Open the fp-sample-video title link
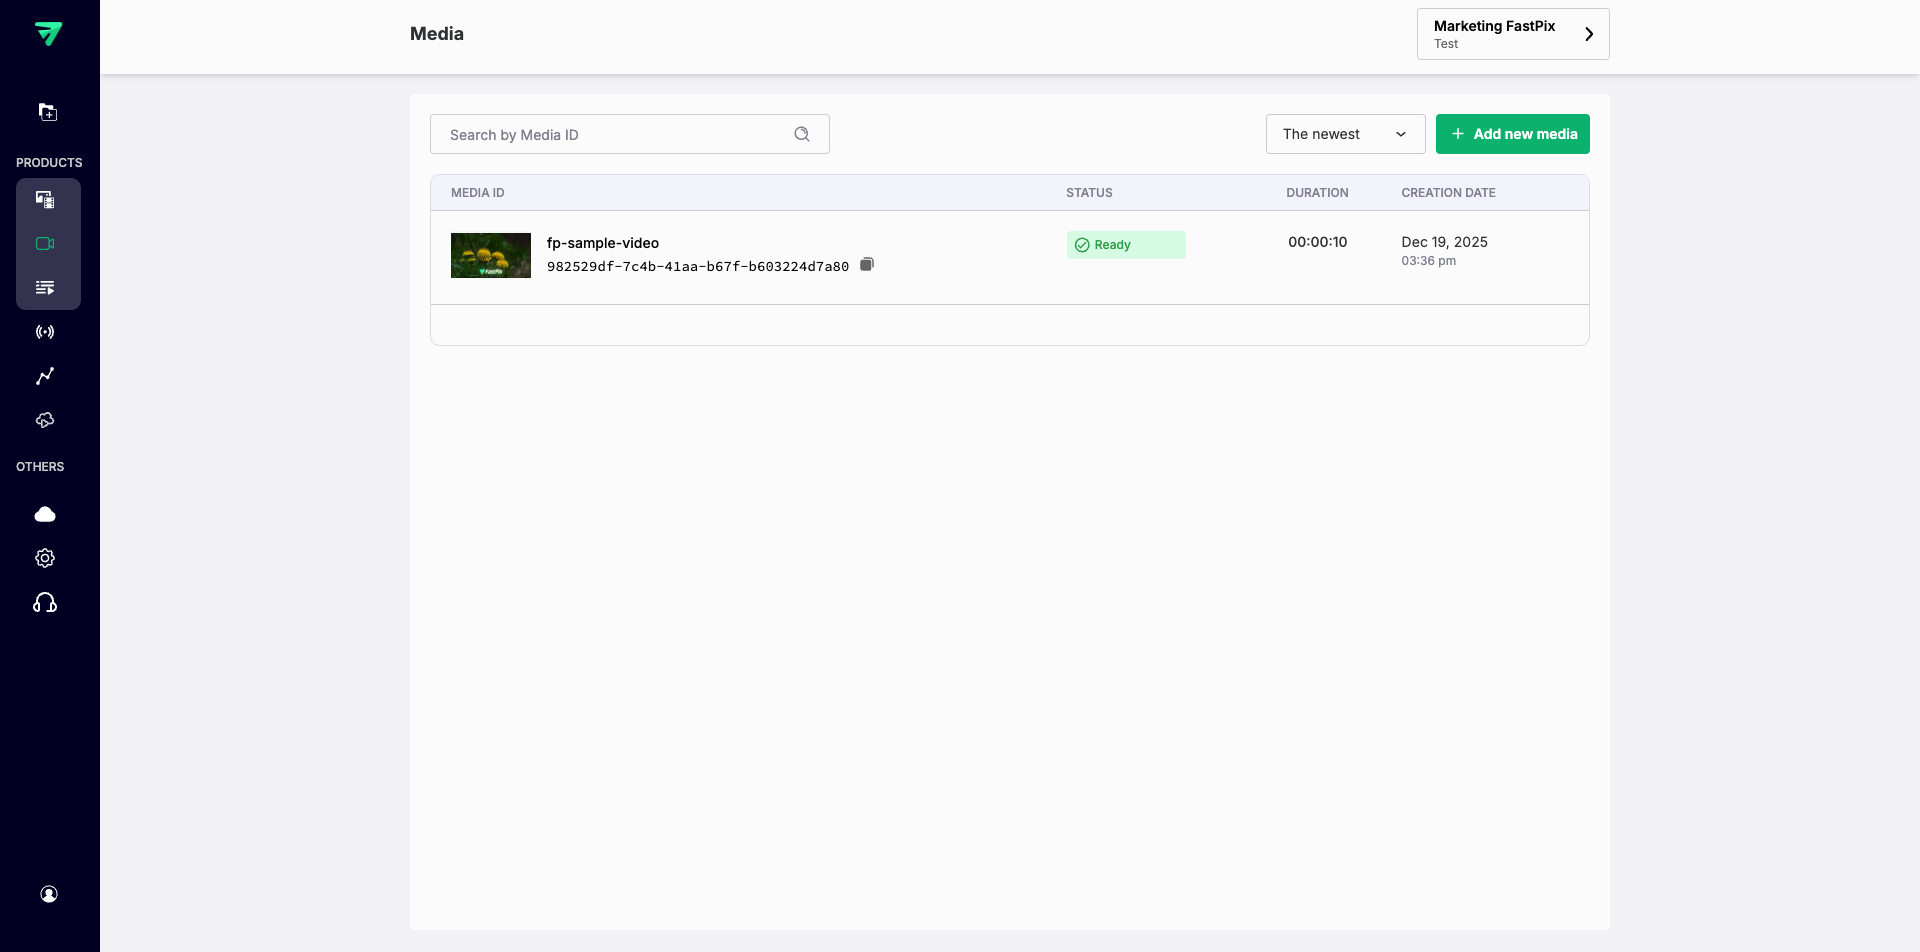Screen dimensions: 1920x952 click(x=601, y=243)
